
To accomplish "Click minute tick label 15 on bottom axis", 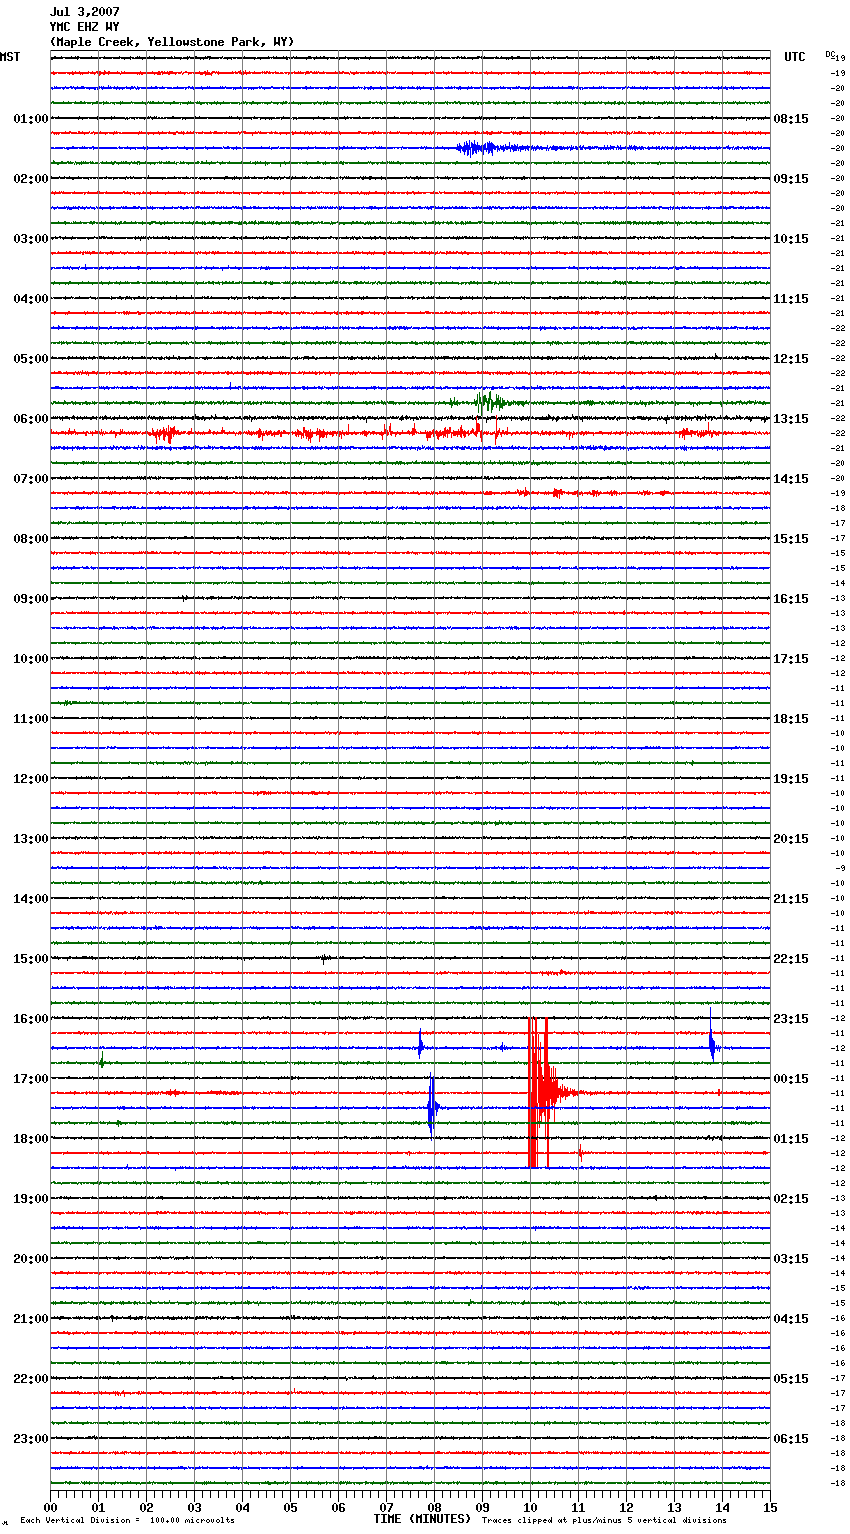I will point(770,1507).
